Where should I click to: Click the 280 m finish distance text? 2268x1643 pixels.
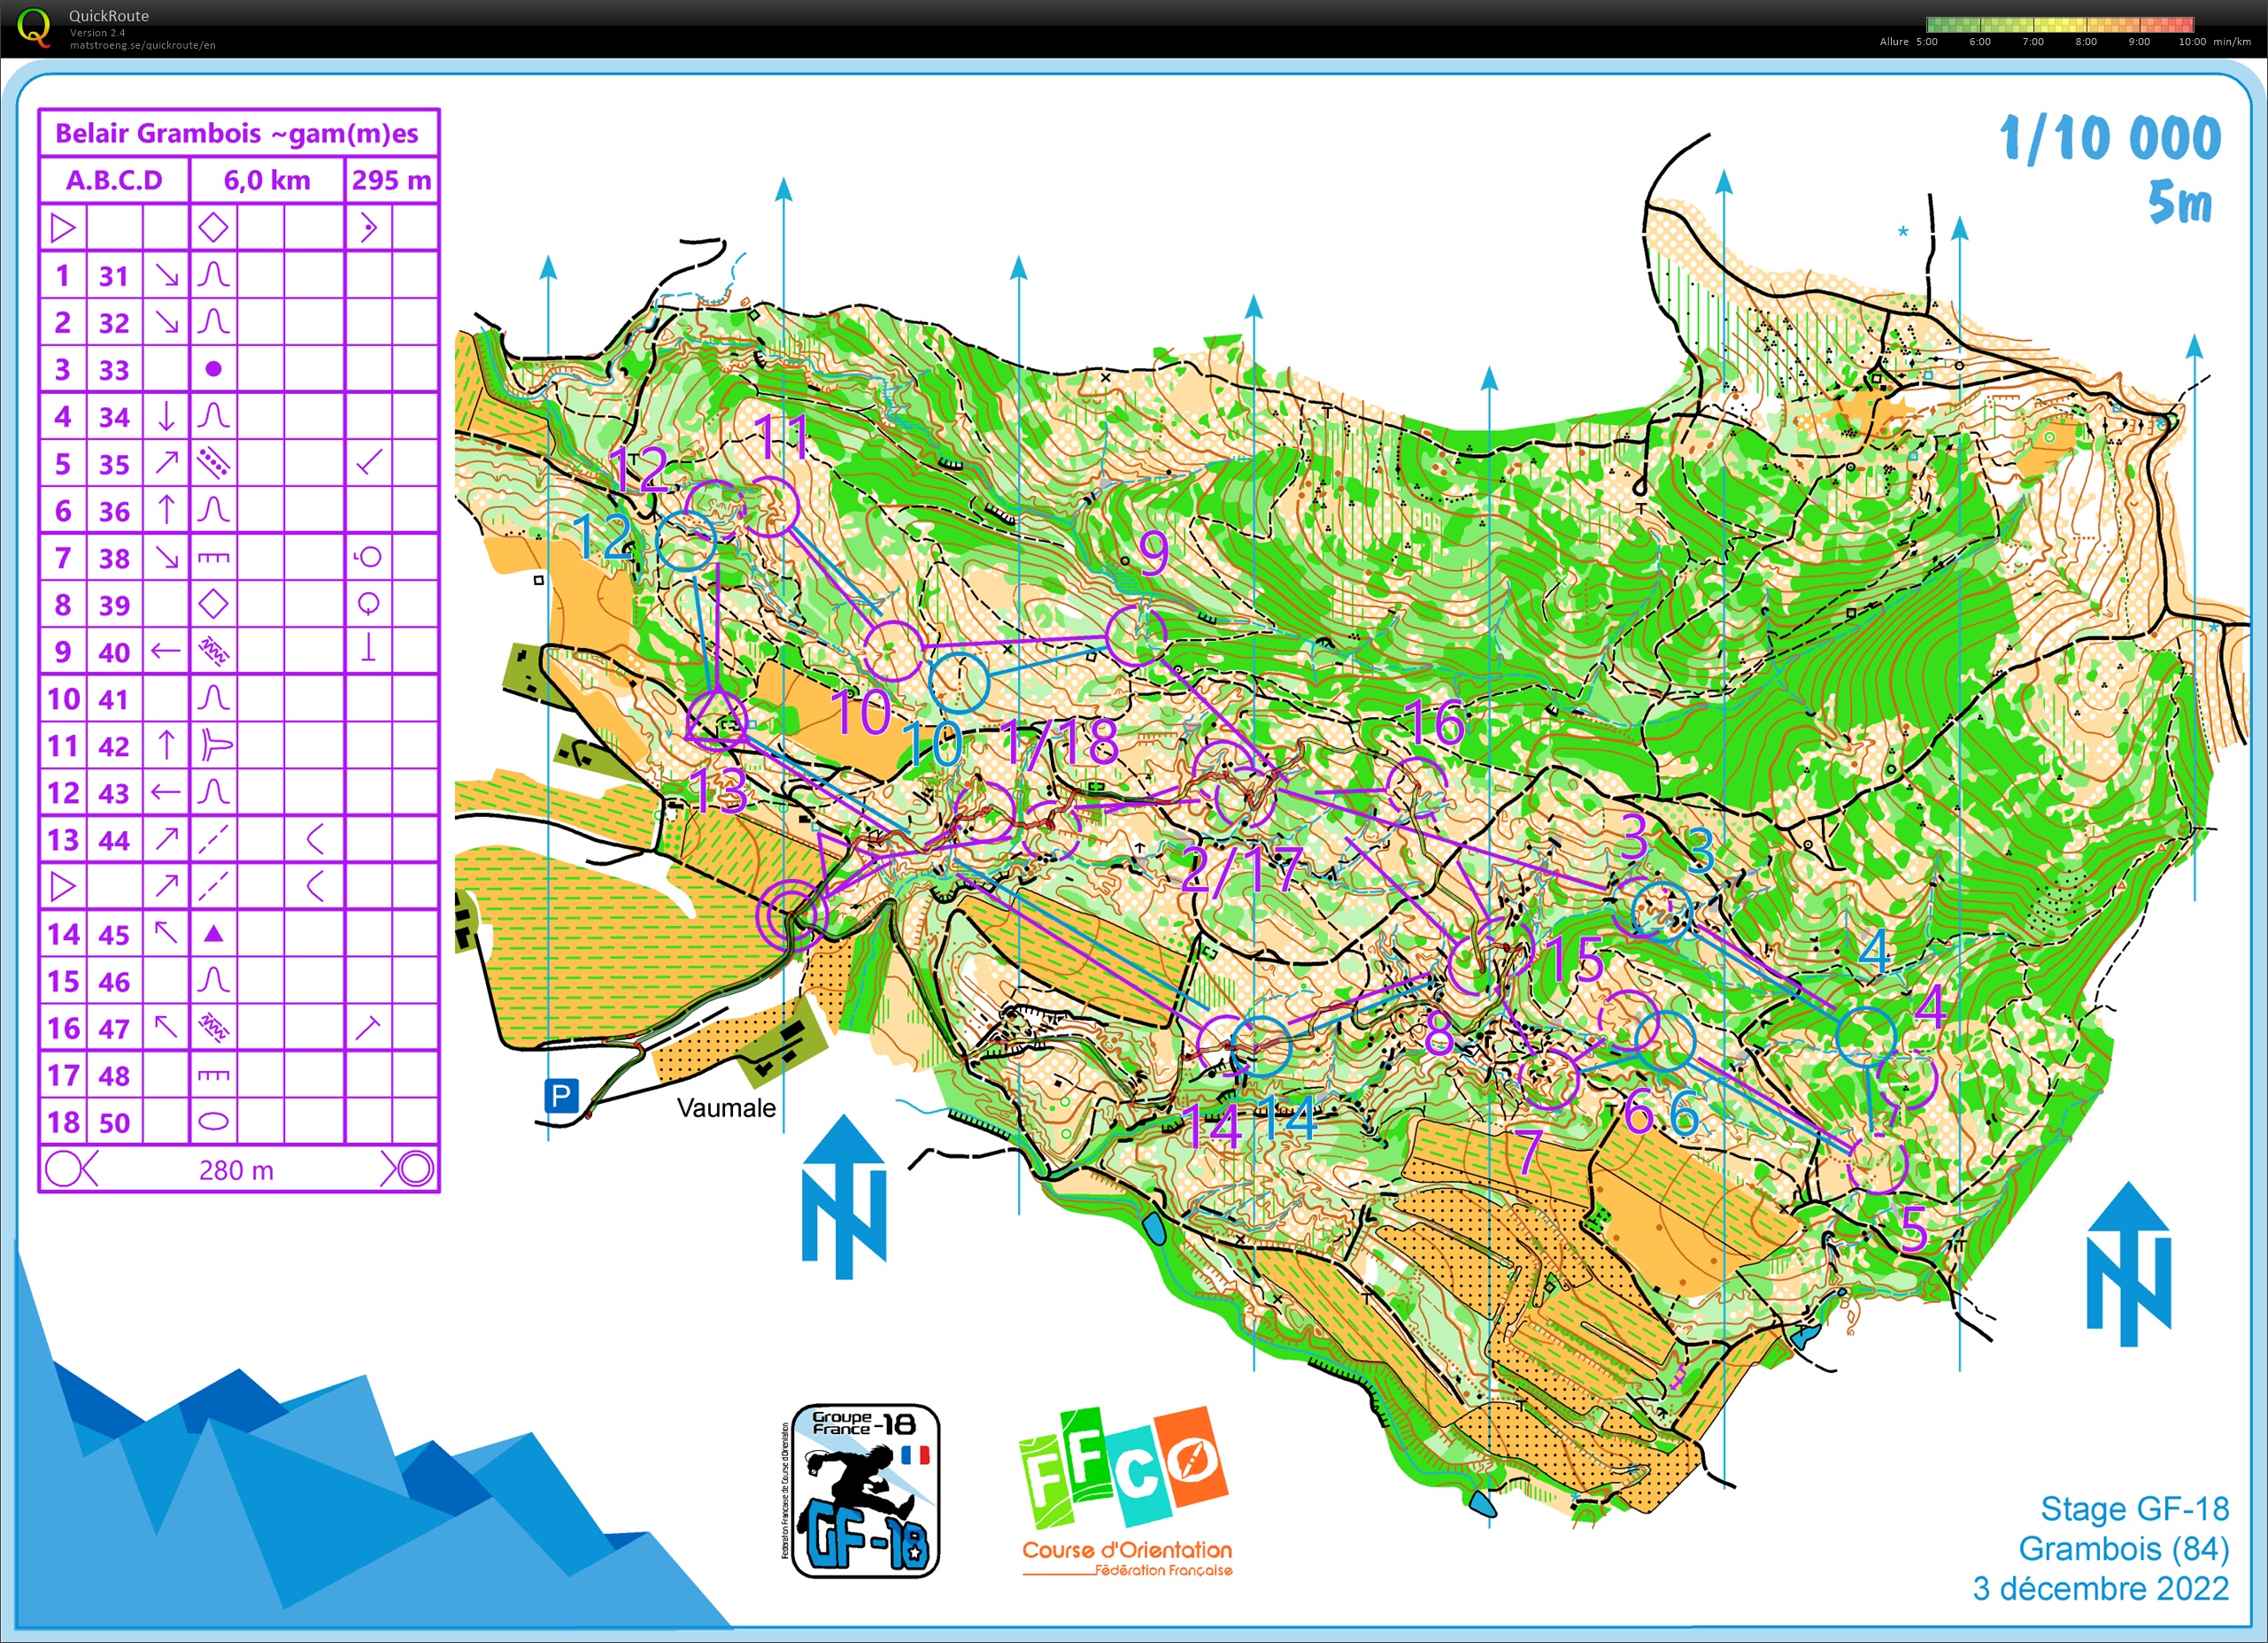tap(236, 1170)
